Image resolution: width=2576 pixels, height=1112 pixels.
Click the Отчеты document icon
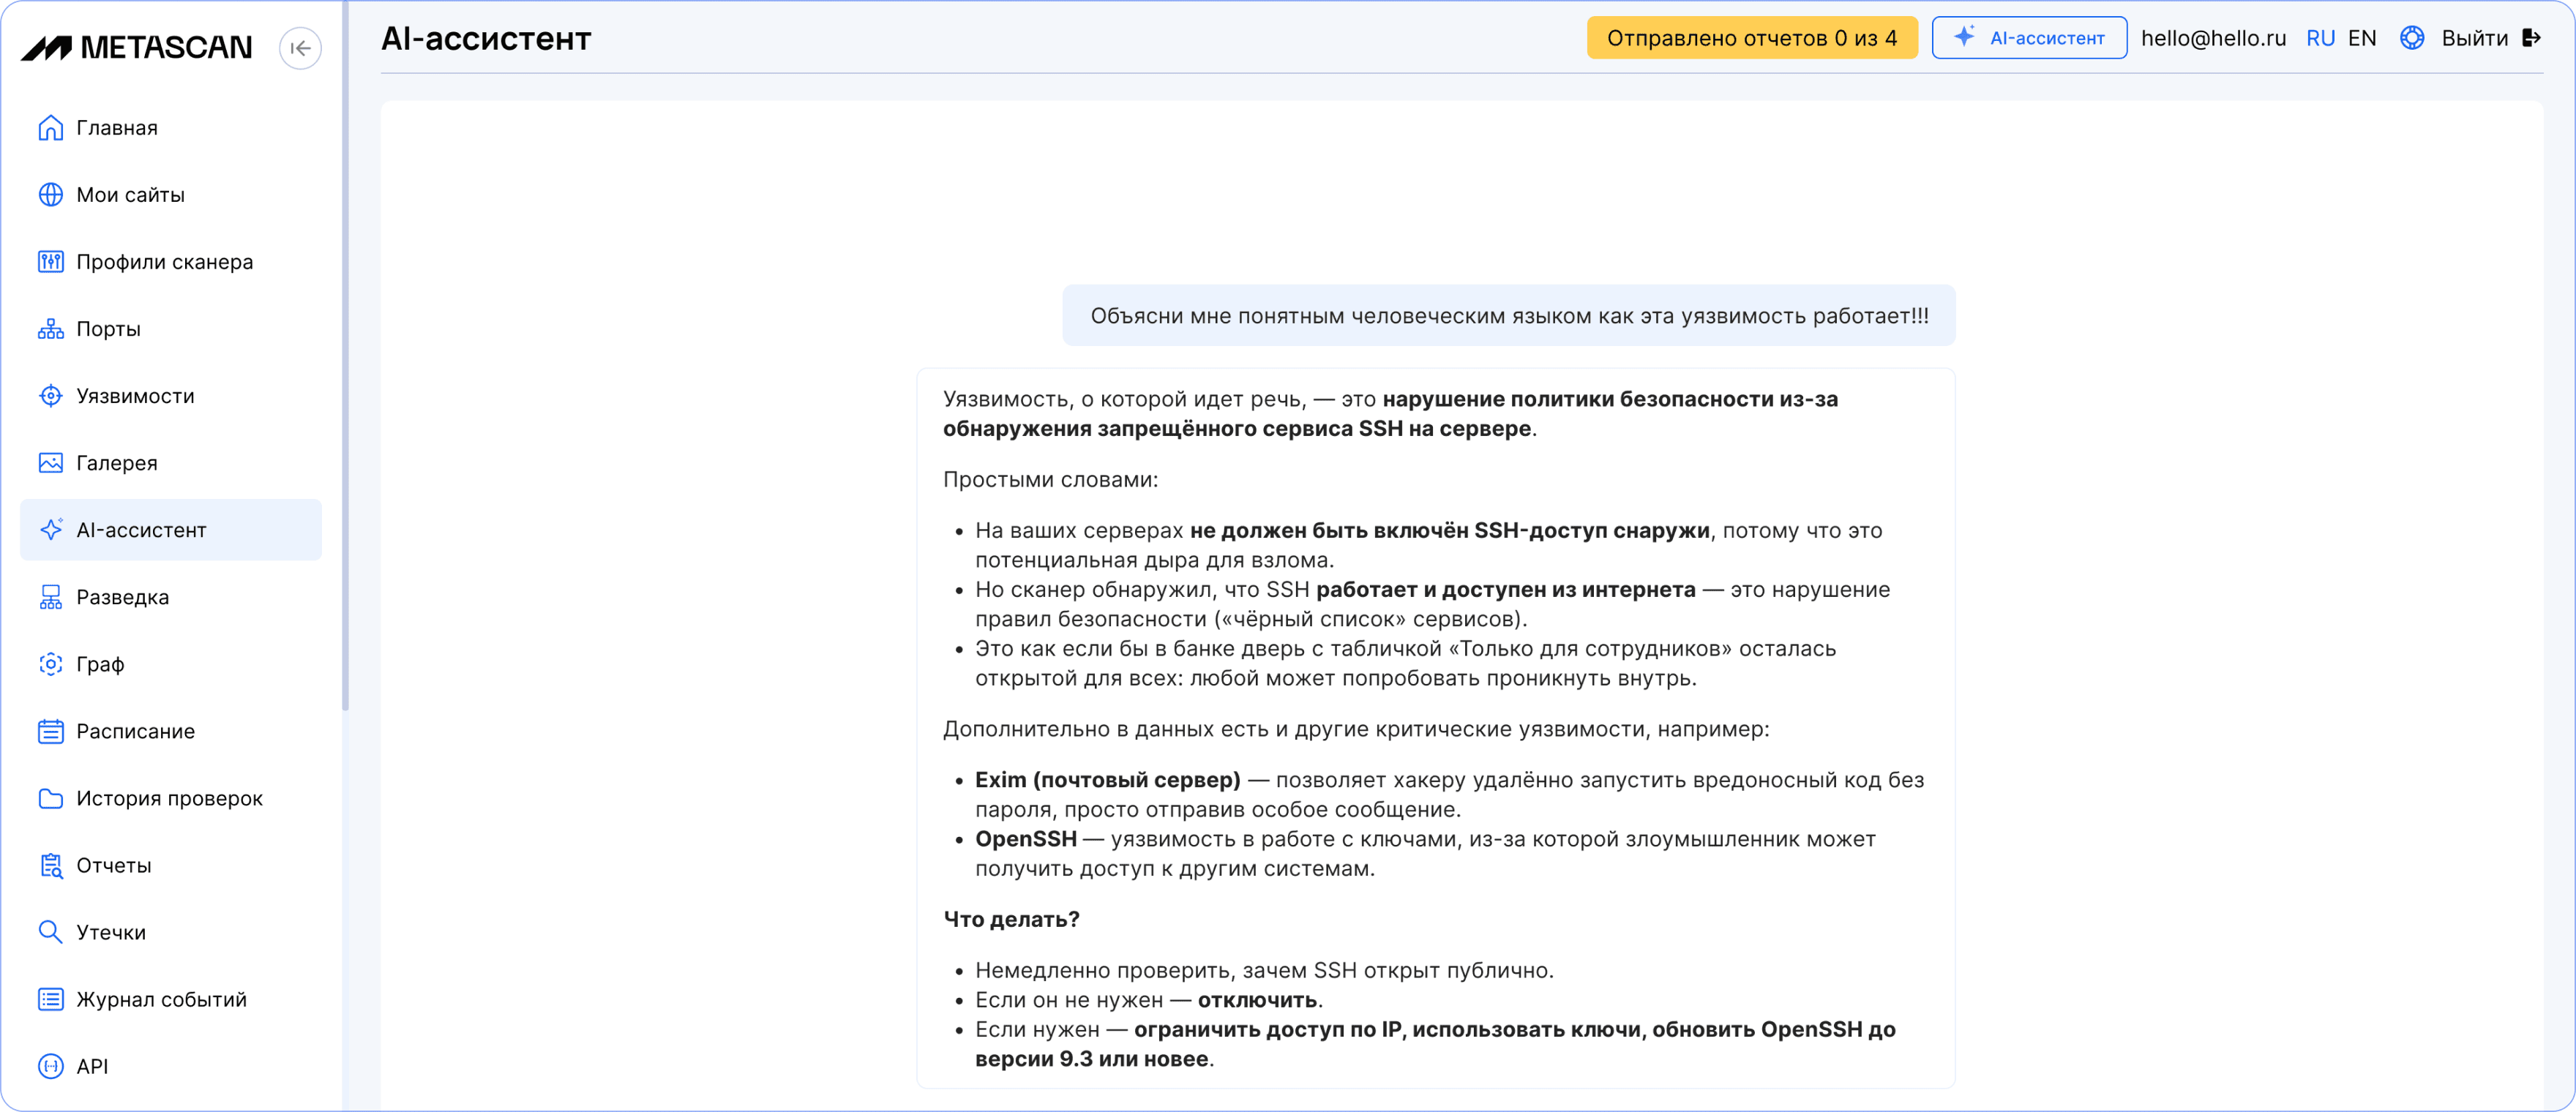[x=50, y=865]
